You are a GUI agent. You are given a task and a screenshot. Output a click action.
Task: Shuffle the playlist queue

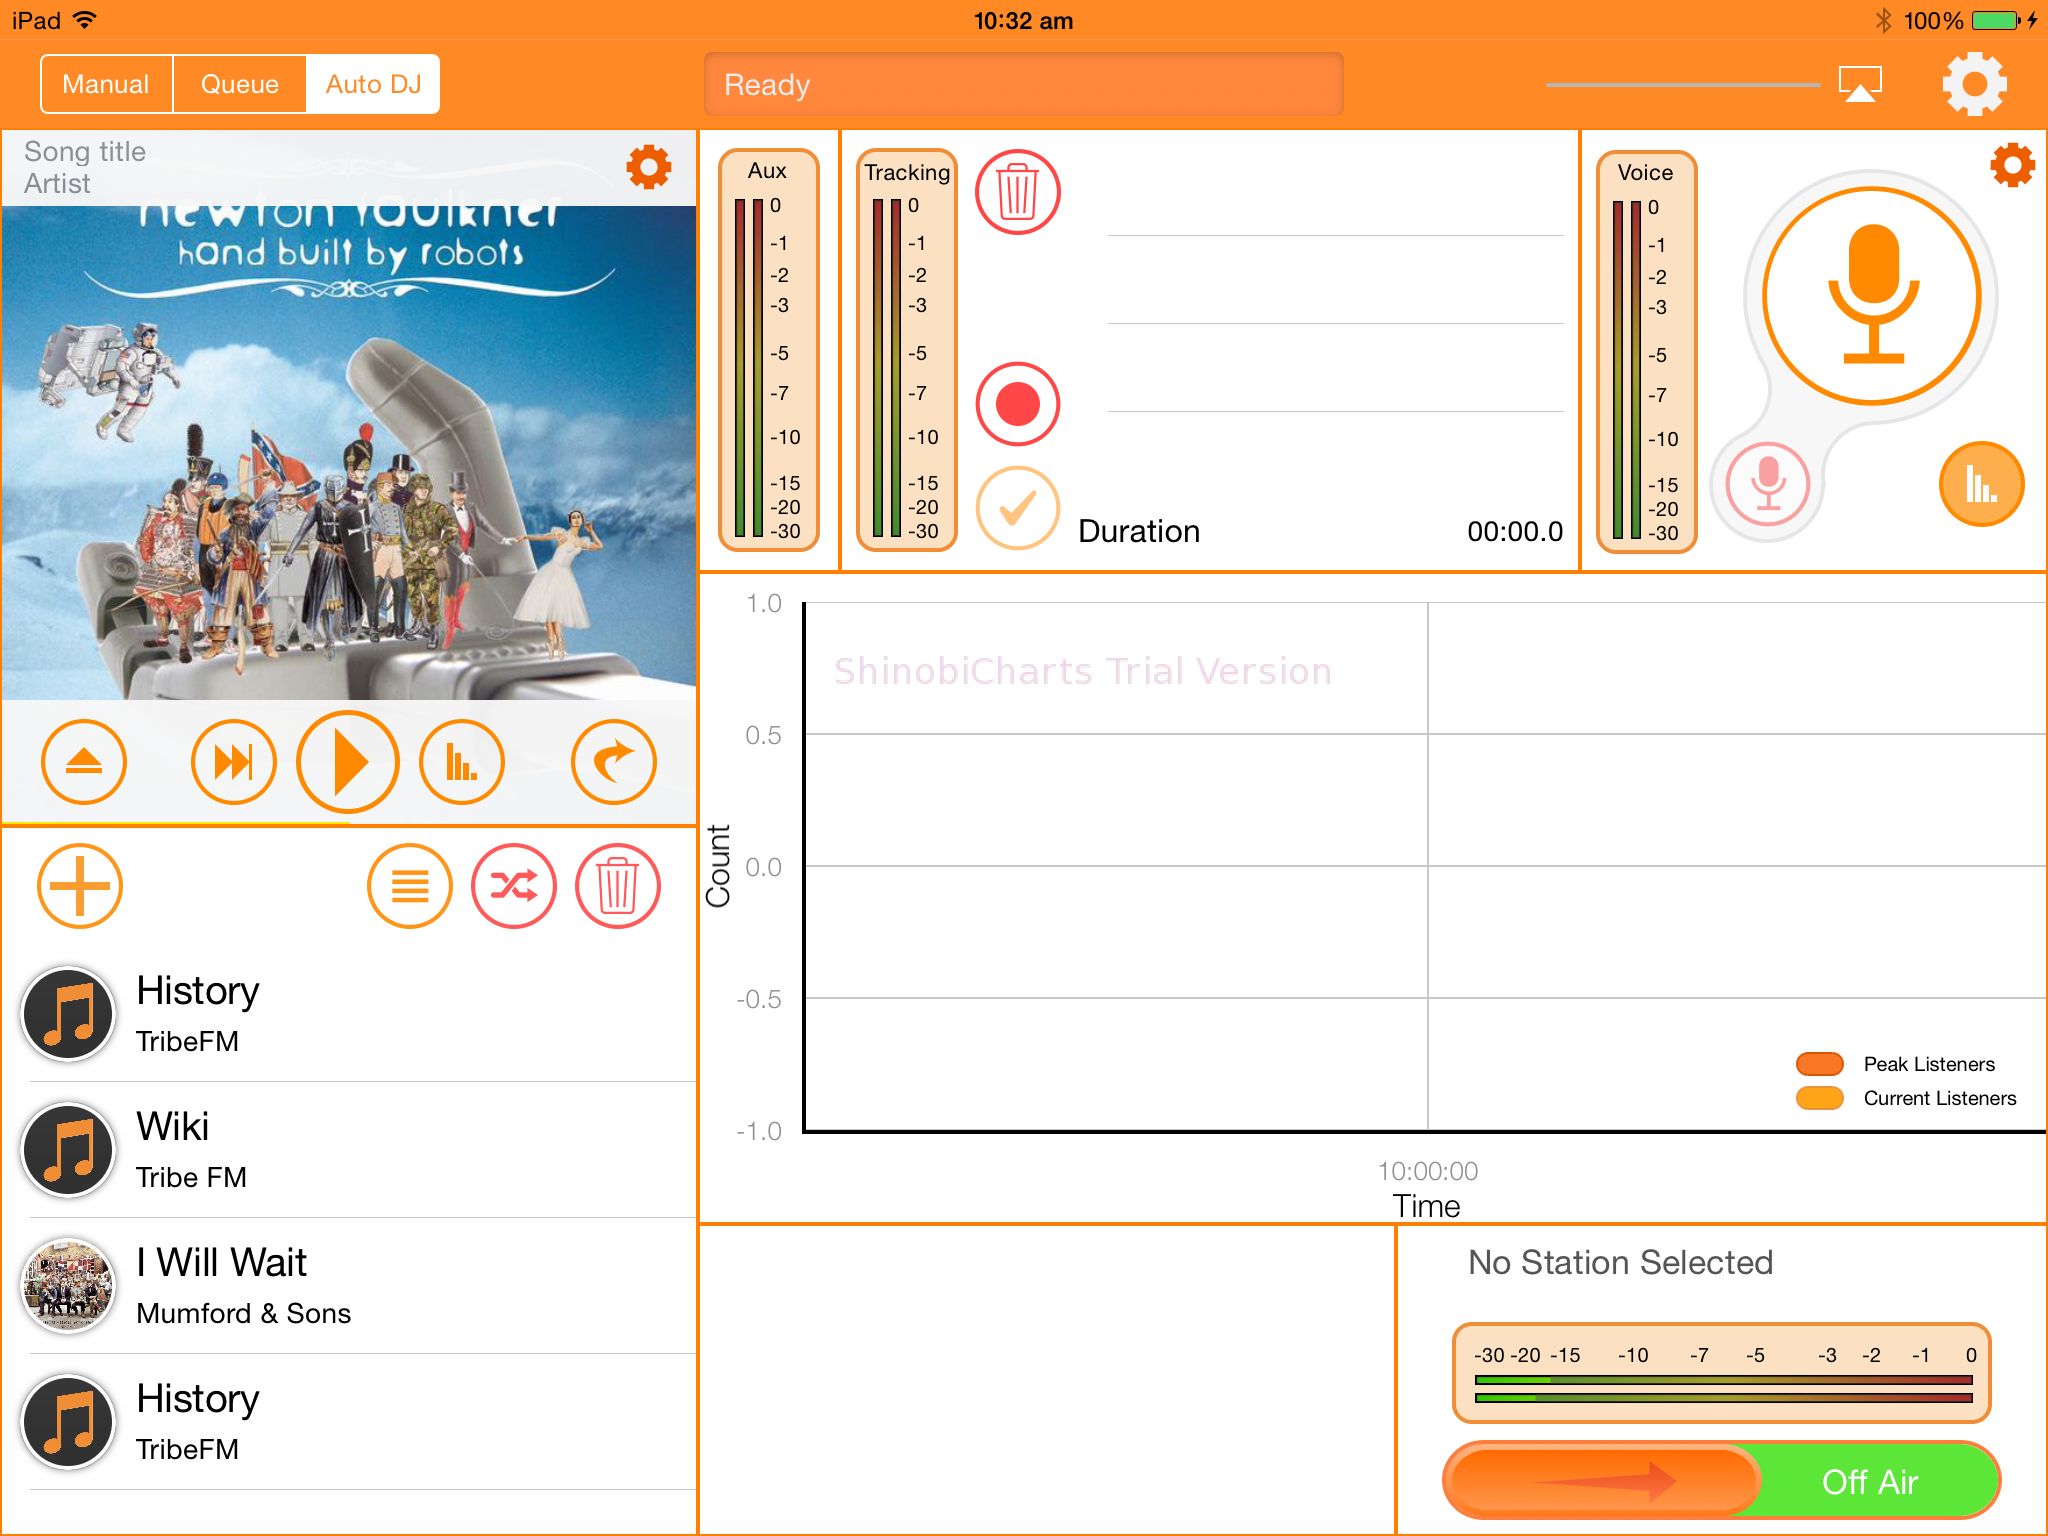pos(513,886)
